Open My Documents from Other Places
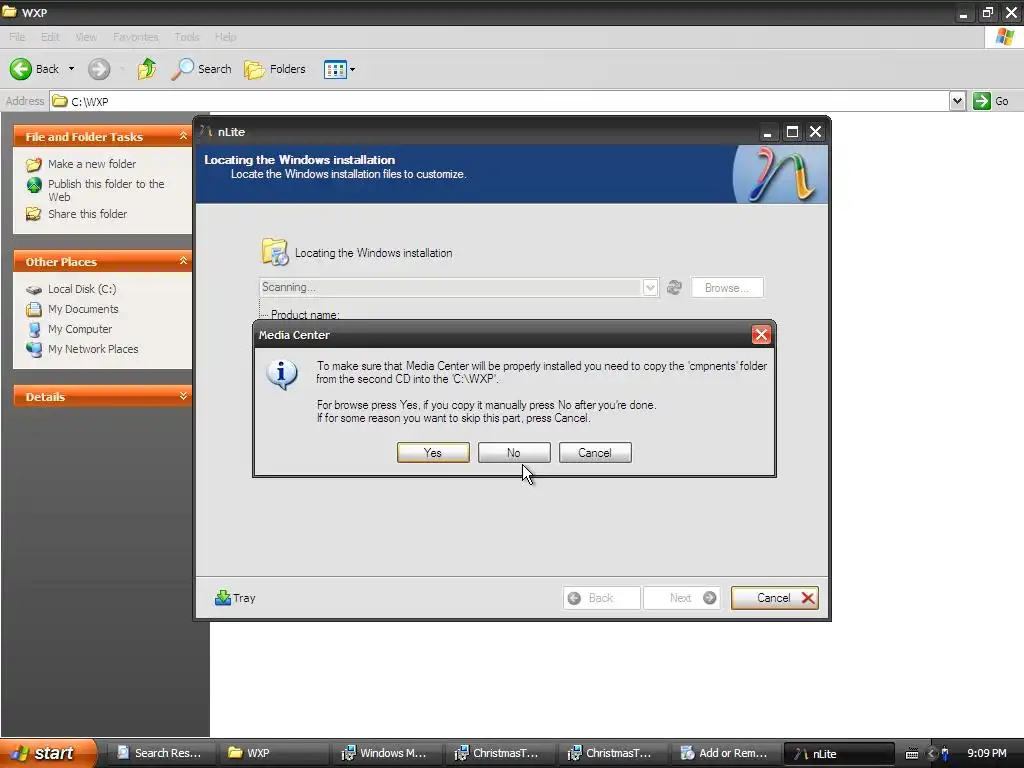1024x768 pixels. [83, 309]
